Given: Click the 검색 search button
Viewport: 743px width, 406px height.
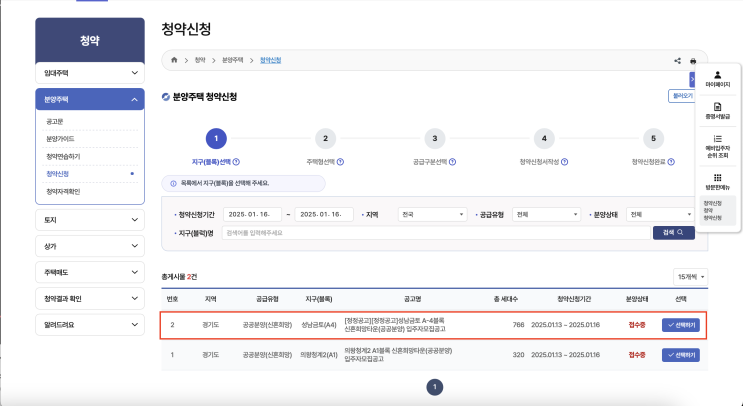Looking at the screenshot, I should (674, 233).
